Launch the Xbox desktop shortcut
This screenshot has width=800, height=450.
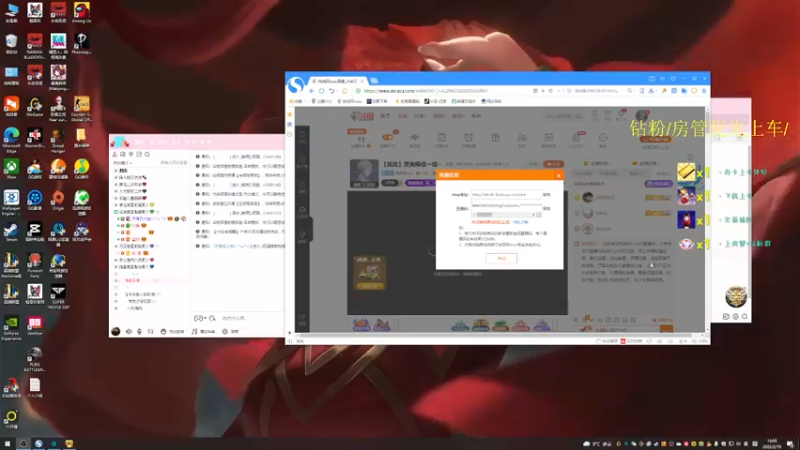point(11,168)
